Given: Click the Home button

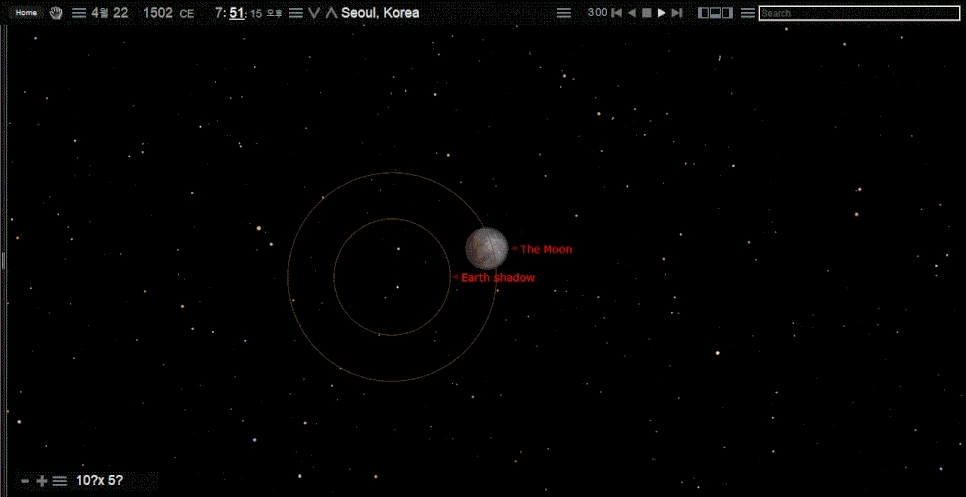Looking at the screenshot, I should pos(26,13).
